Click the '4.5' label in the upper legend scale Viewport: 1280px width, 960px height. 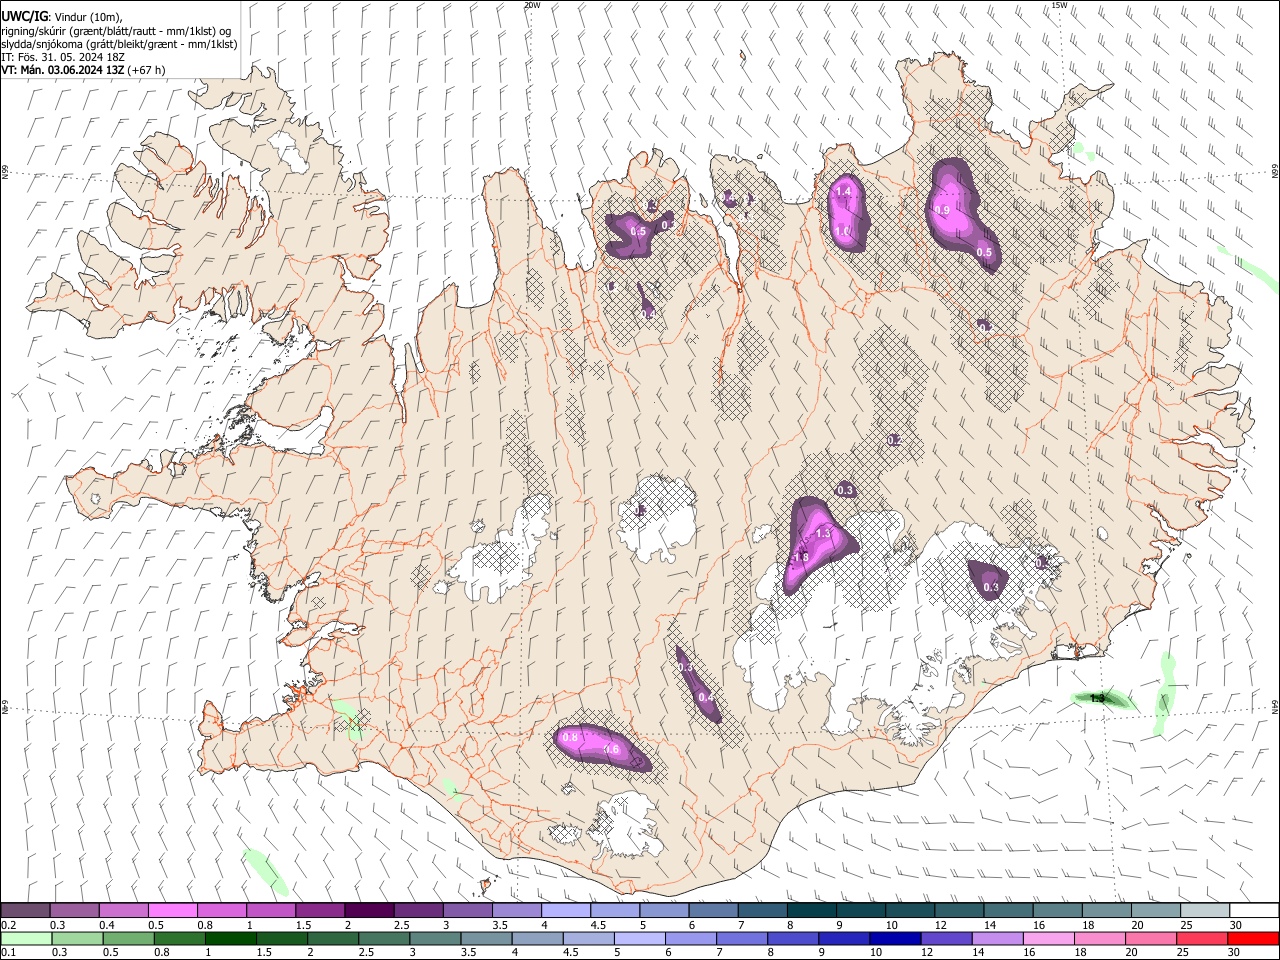coord(598,925)
